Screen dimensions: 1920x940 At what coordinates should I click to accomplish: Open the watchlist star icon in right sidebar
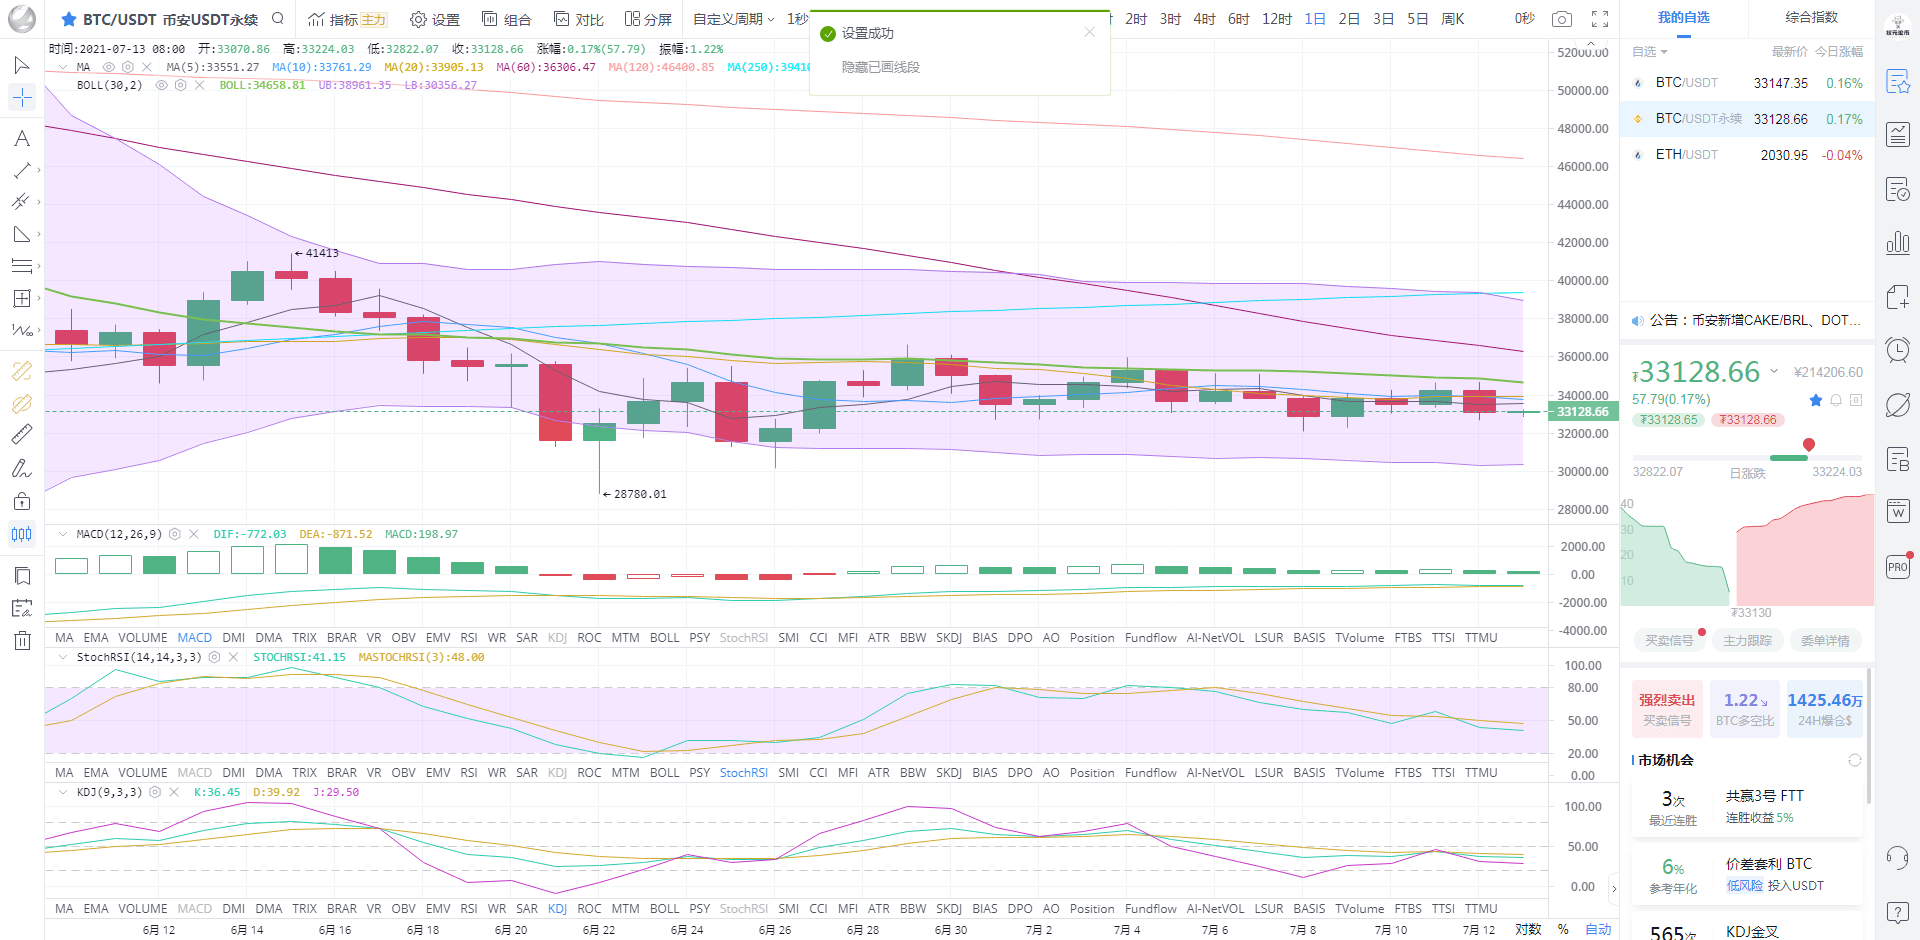coord(1898,82)
